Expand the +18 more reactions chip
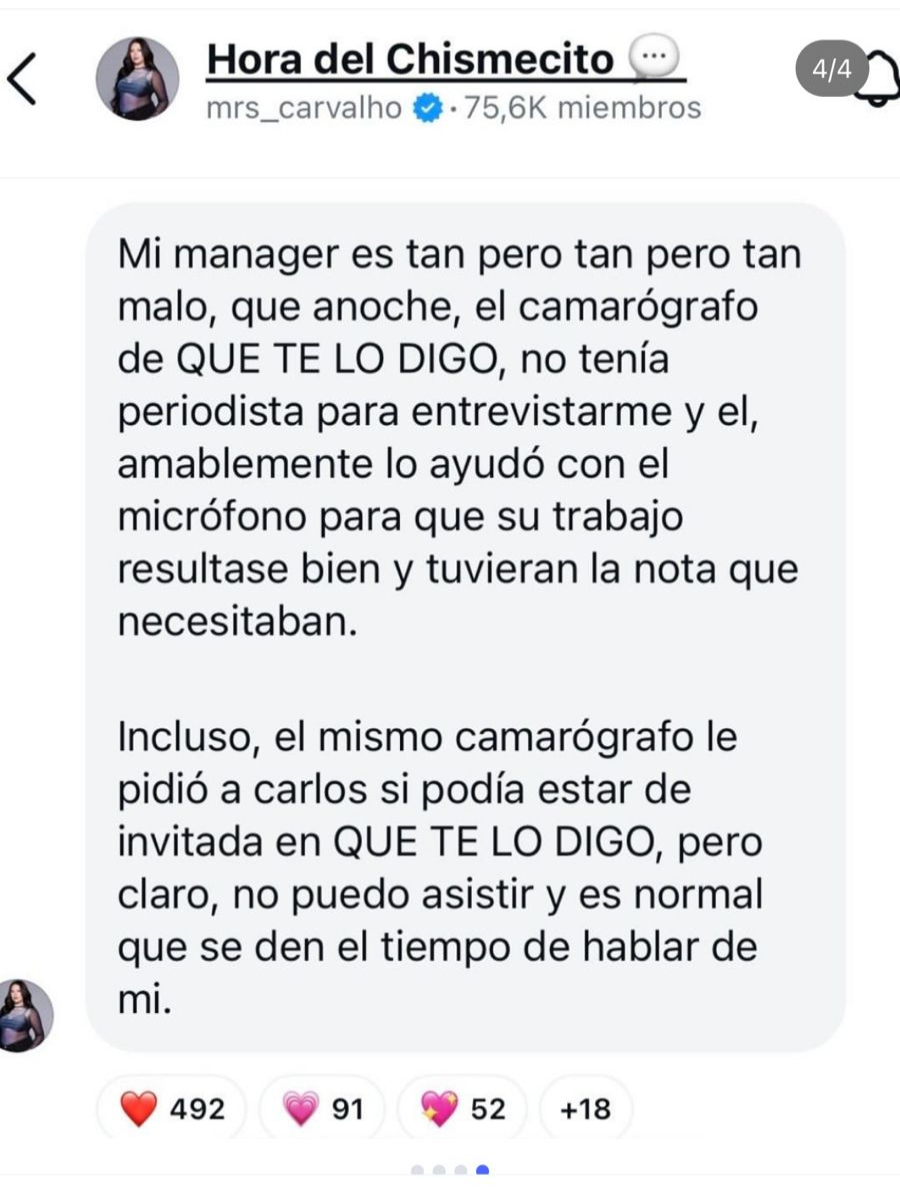 point(585,1108)
